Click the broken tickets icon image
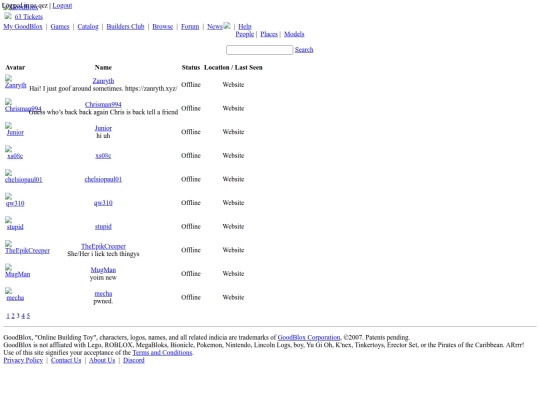The height and width of the screenshot is (405, 540). [x=8, y=16]
